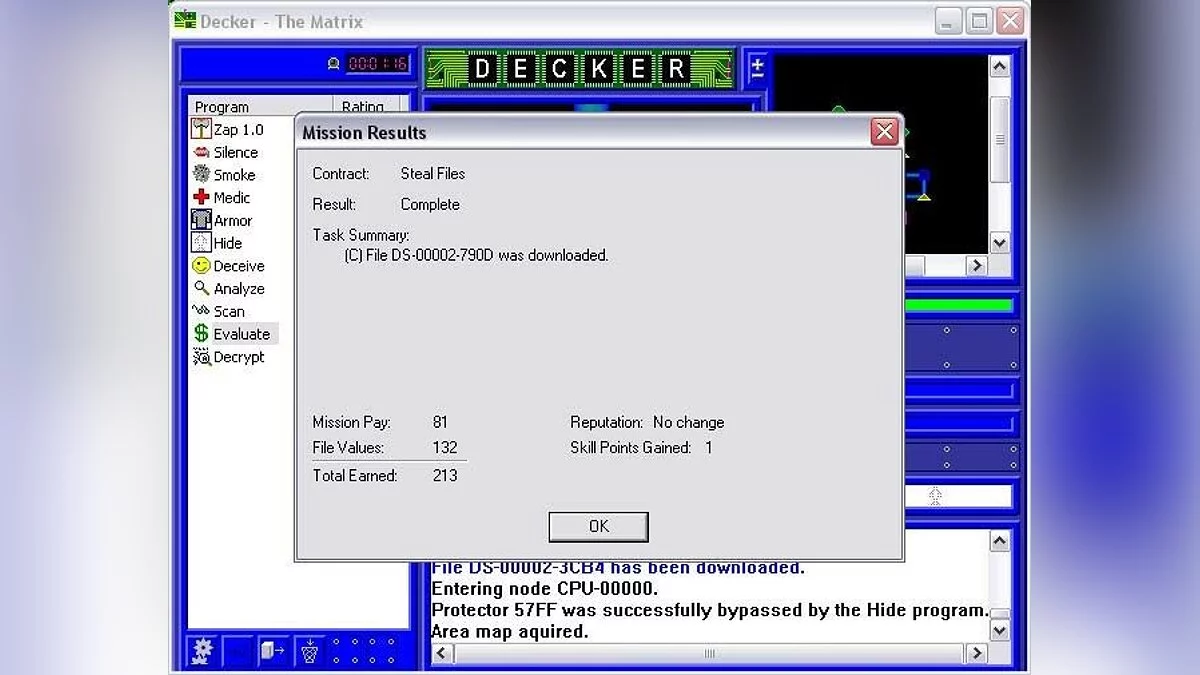
Task: Click 'Skill Points Gained: 1' text
Action: coord(641,447)
